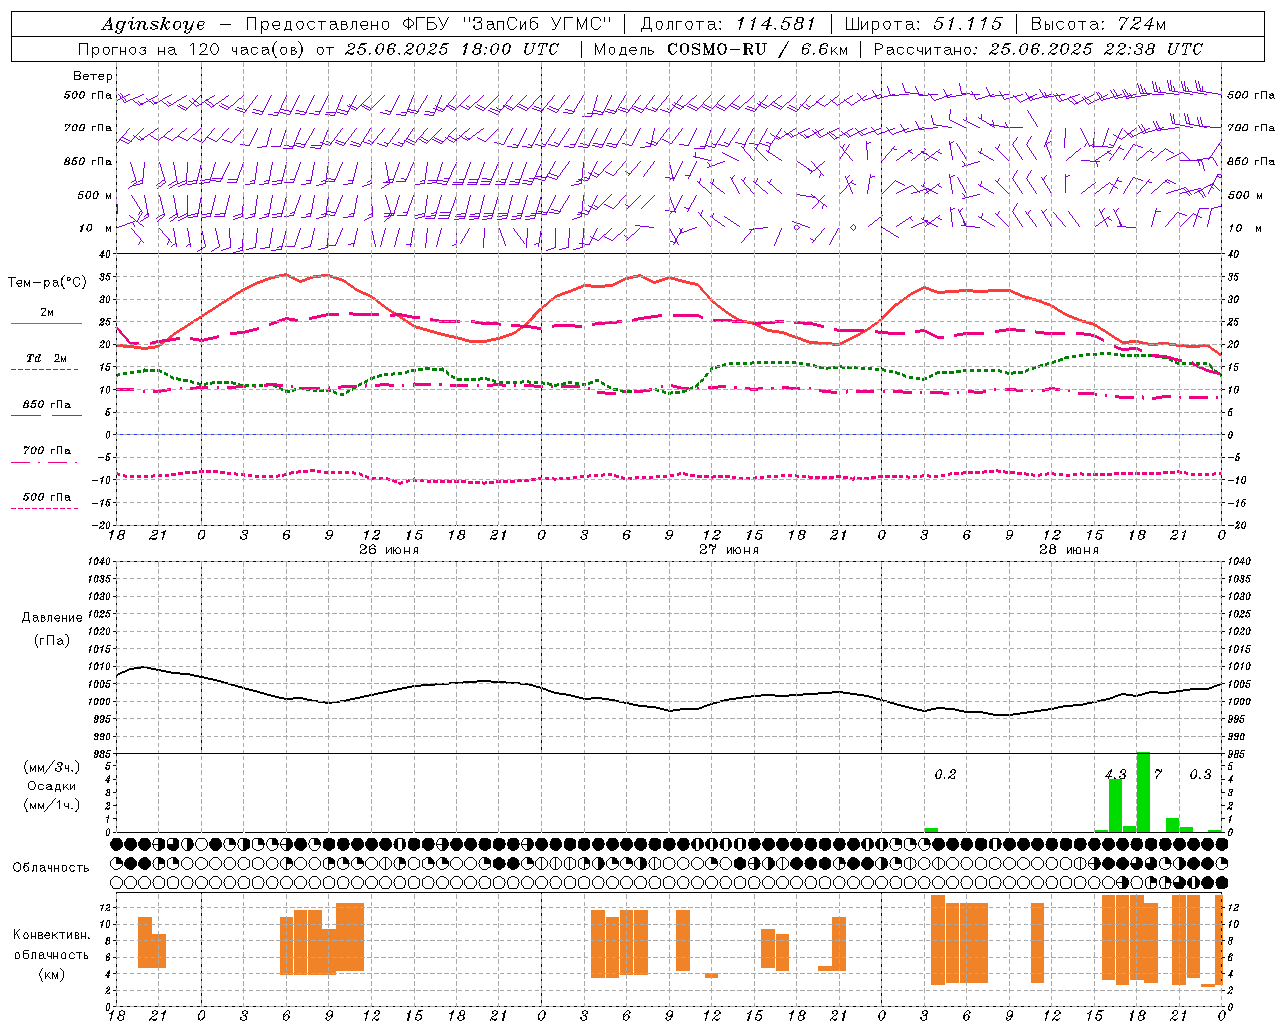The height and width of the screenshot is (1024, 1280).
Task: Click the Конвективн. облачность label
Action: click(x=51, y=944)
